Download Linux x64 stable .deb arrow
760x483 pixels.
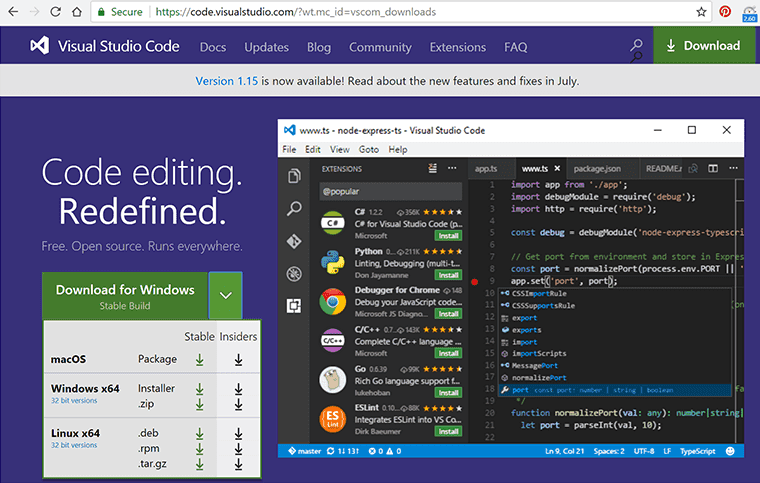200,434
